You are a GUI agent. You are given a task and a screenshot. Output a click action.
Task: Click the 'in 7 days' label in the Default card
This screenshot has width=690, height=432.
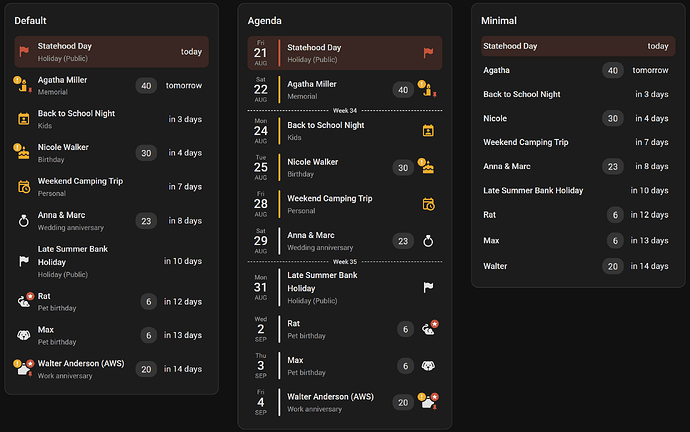pos(185,187)
